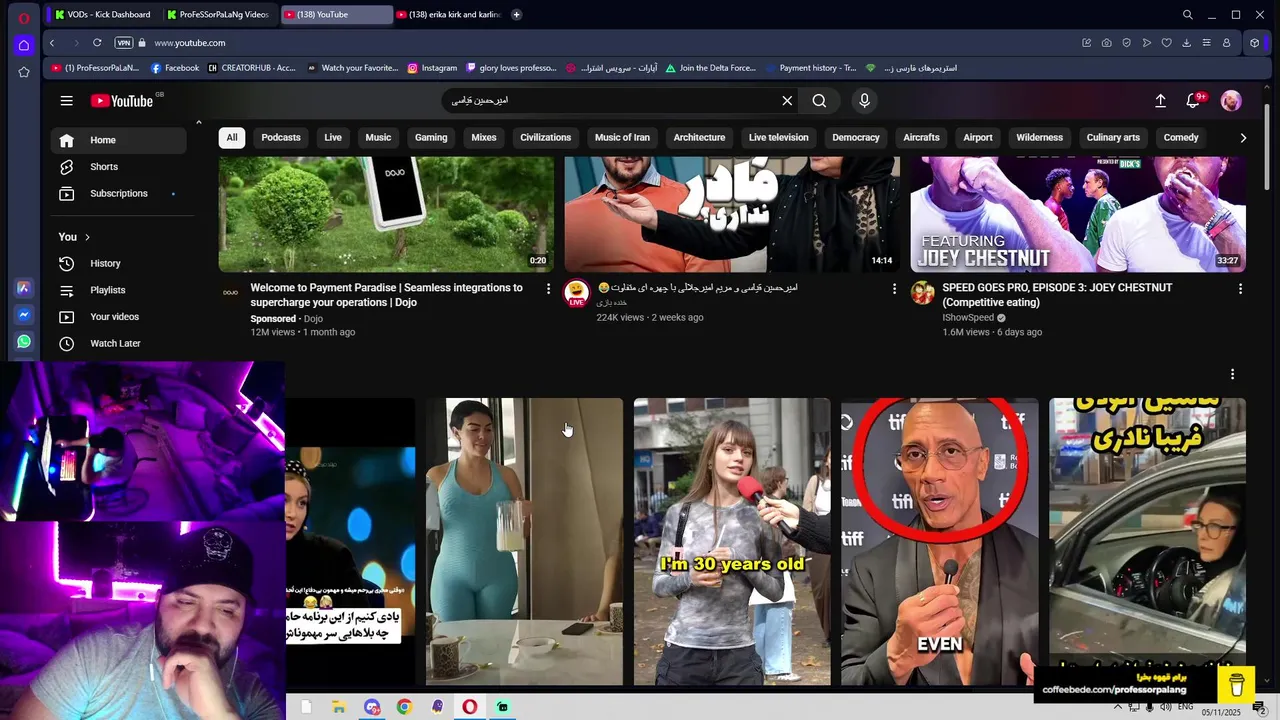The image size is (1280, 720).
Task: Clear the YouTube search box text
Action: click(x=787, y=101)
